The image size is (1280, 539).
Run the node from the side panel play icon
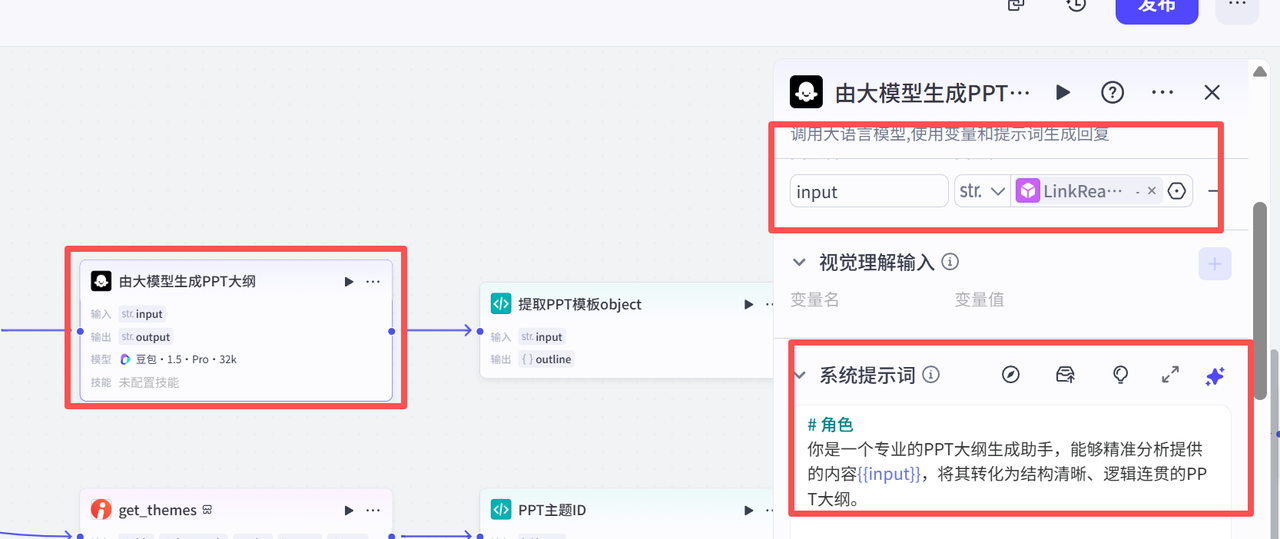coord(1063,92)
